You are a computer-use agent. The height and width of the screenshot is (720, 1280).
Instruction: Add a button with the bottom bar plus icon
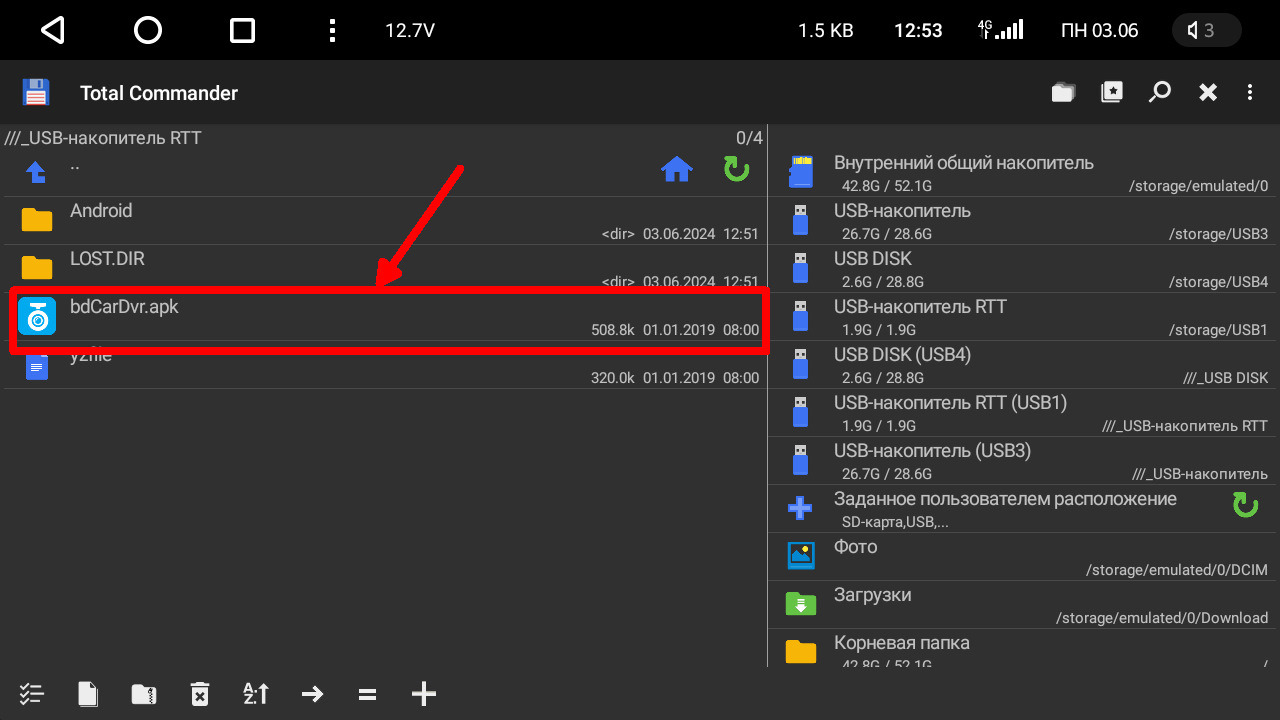coord(424,694)
